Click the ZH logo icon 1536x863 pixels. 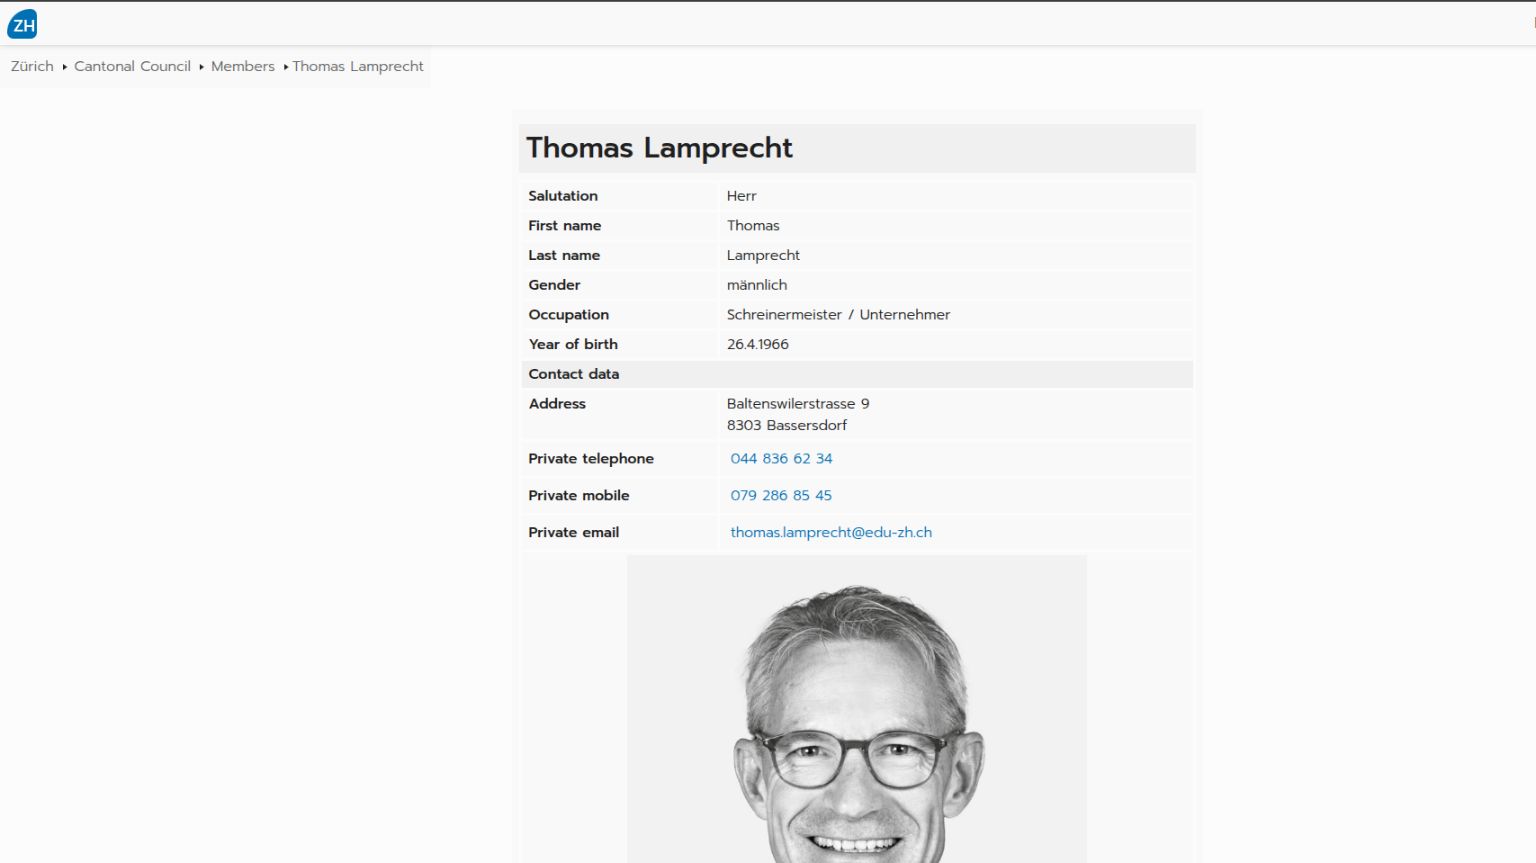[22, 25]
